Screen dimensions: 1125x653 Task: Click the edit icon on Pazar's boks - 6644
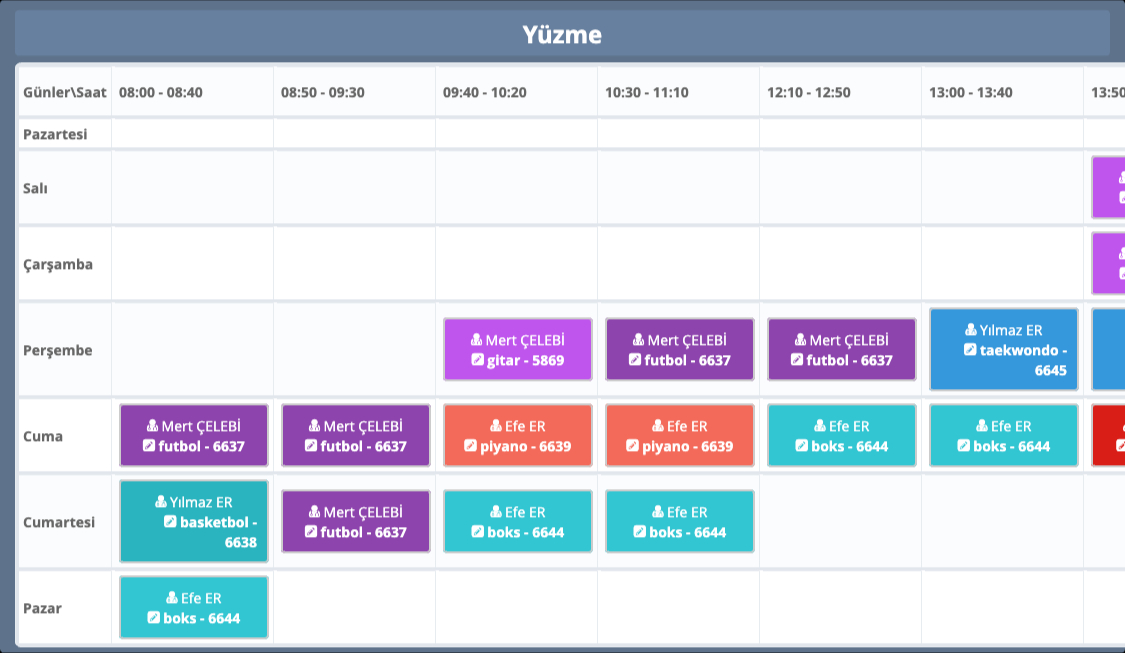click(x=153, y=618)
